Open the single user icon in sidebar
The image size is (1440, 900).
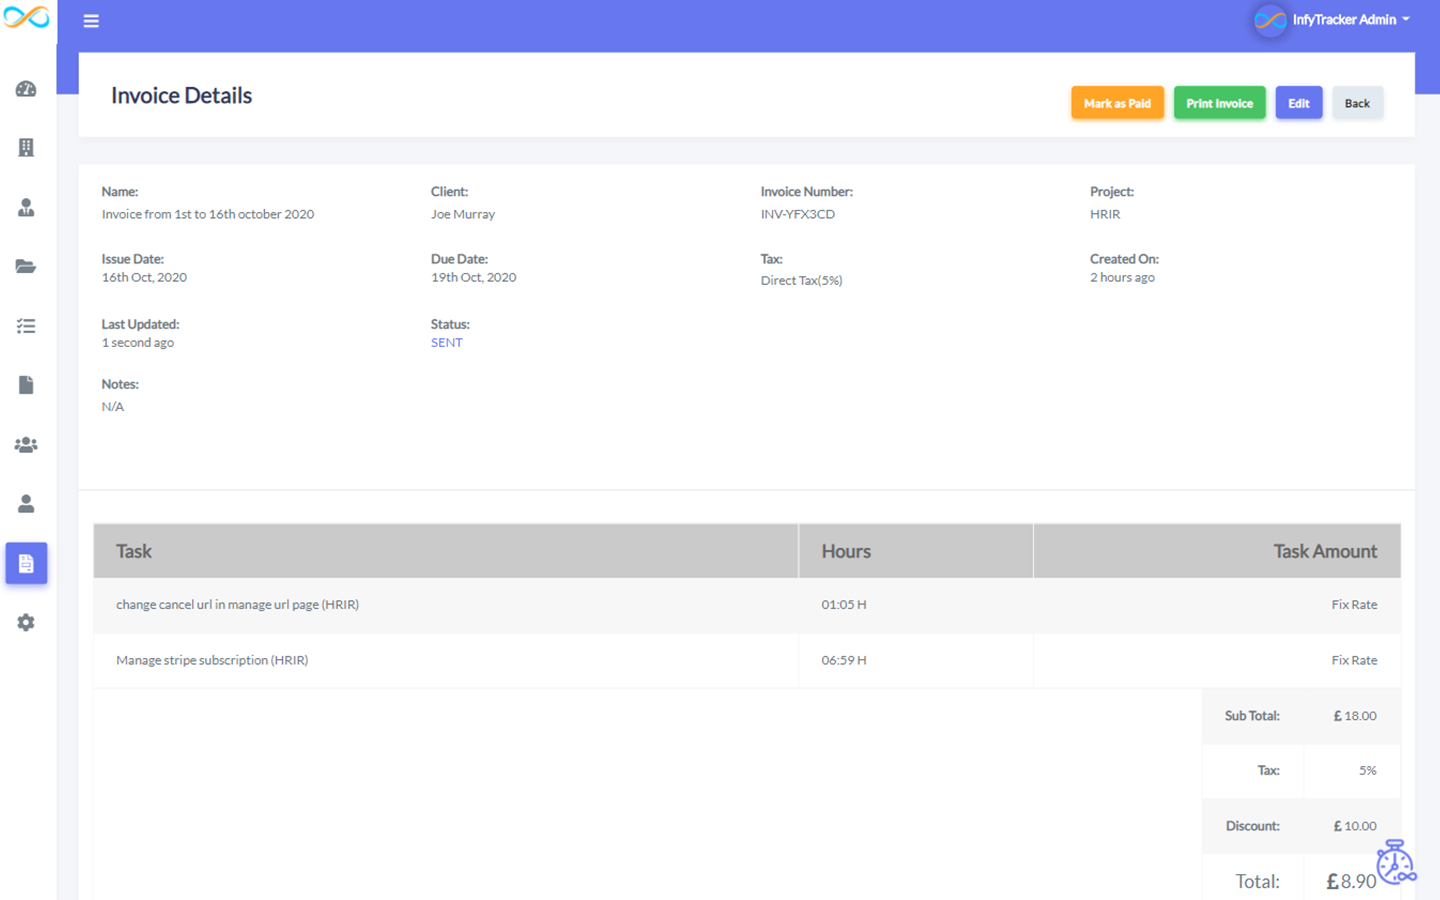point(26,504)
